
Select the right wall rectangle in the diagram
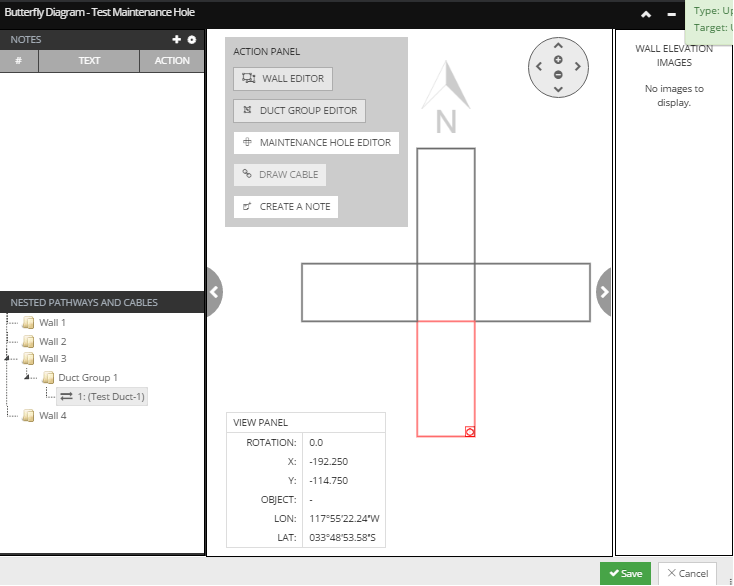tap(533, 293)
